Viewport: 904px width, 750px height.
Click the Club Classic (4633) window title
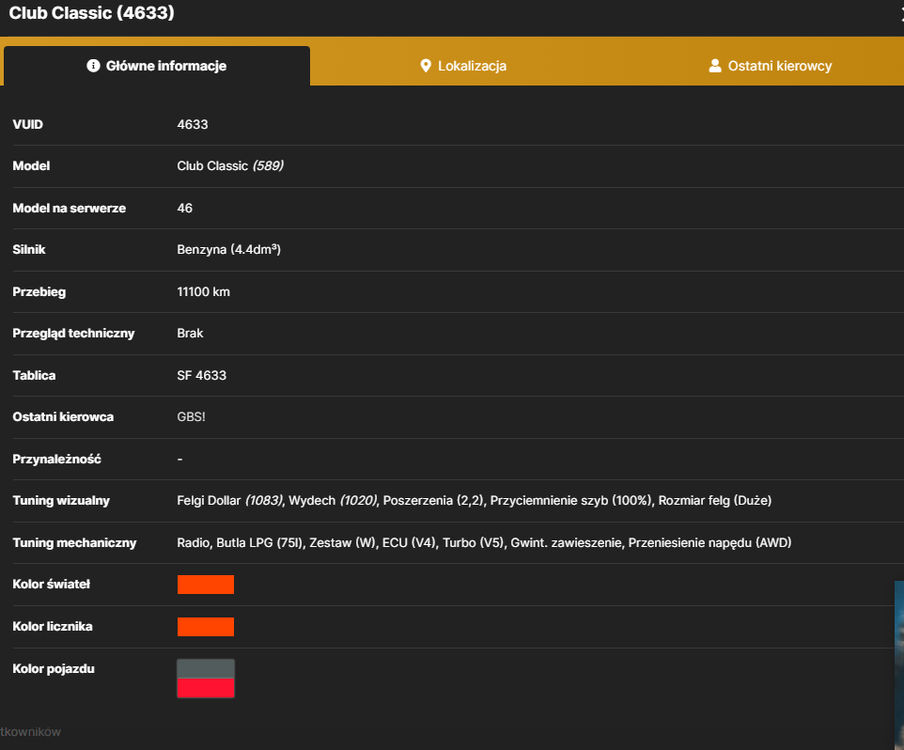click(92, 13)
